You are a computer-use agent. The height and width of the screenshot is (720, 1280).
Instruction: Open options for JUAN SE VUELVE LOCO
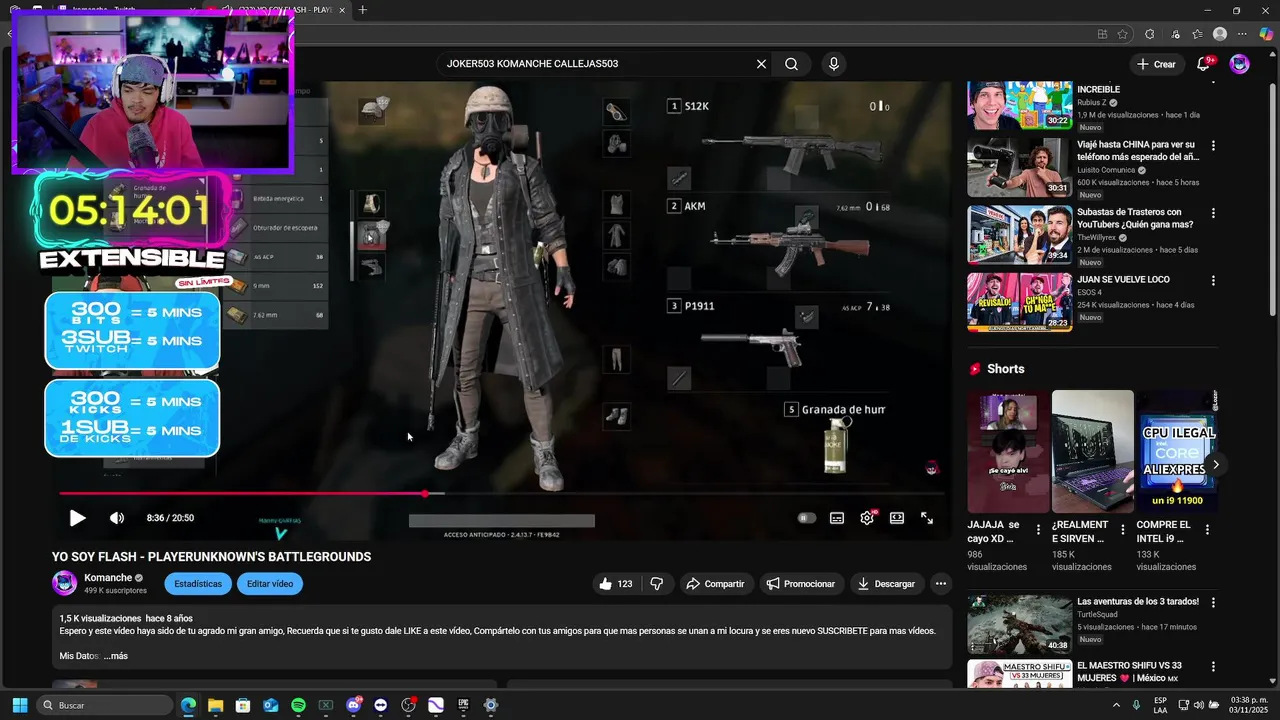pos(1213,281)
